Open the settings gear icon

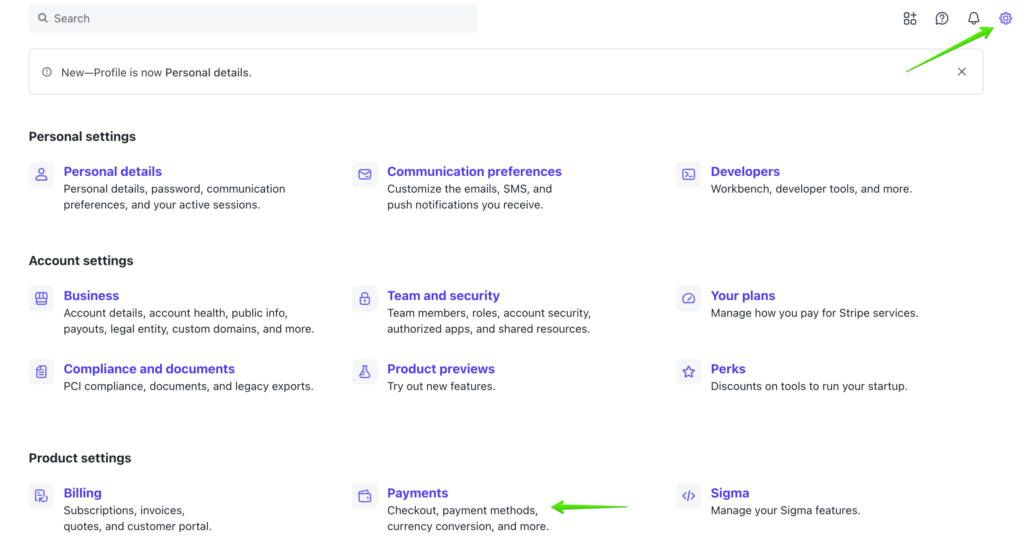(1005, 18)
